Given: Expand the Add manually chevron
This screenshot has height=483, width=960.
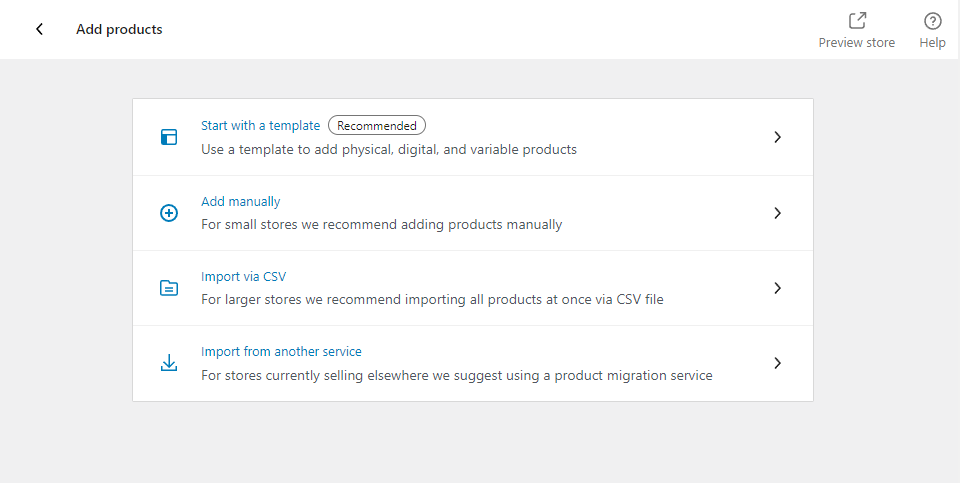Looking at the screenshot, I should click(x=778, y=213).
